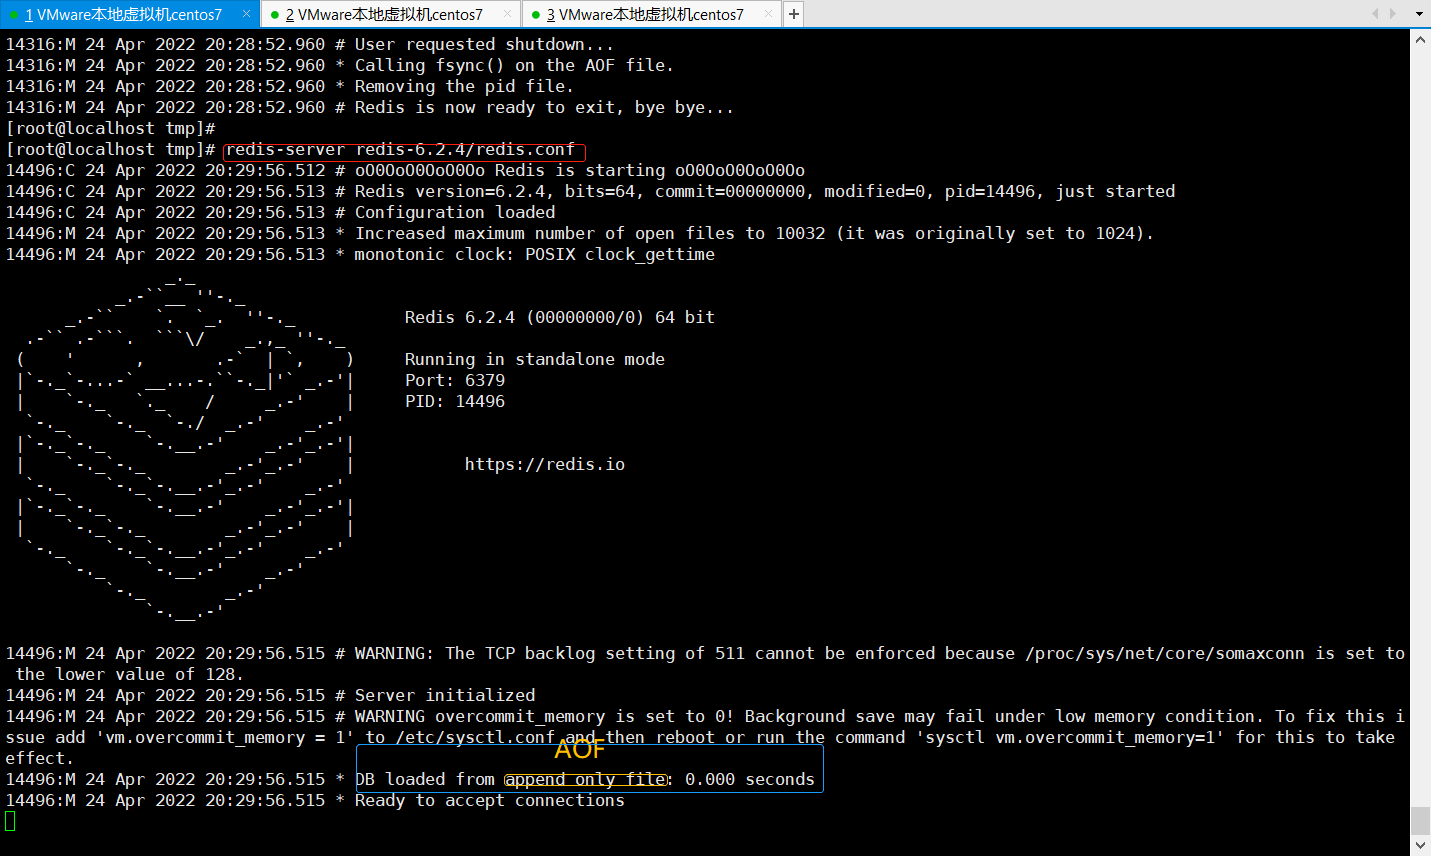Show previous tabs with the left tab arrow

1375,14
